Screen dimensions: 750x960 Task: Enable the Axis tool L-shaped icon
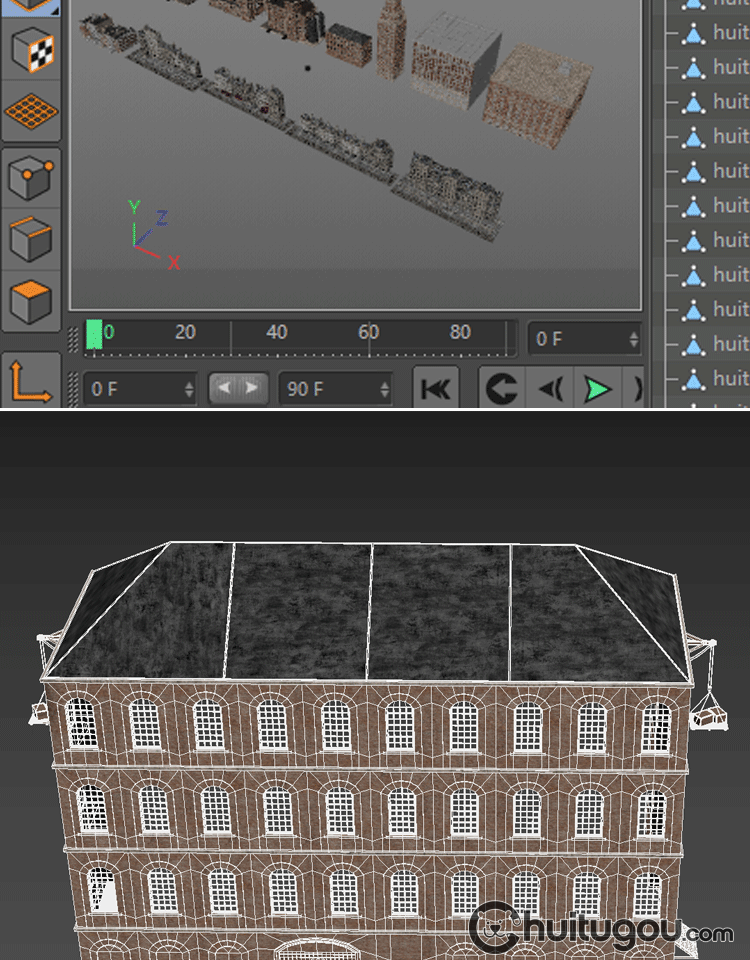[x=31, y=381]
